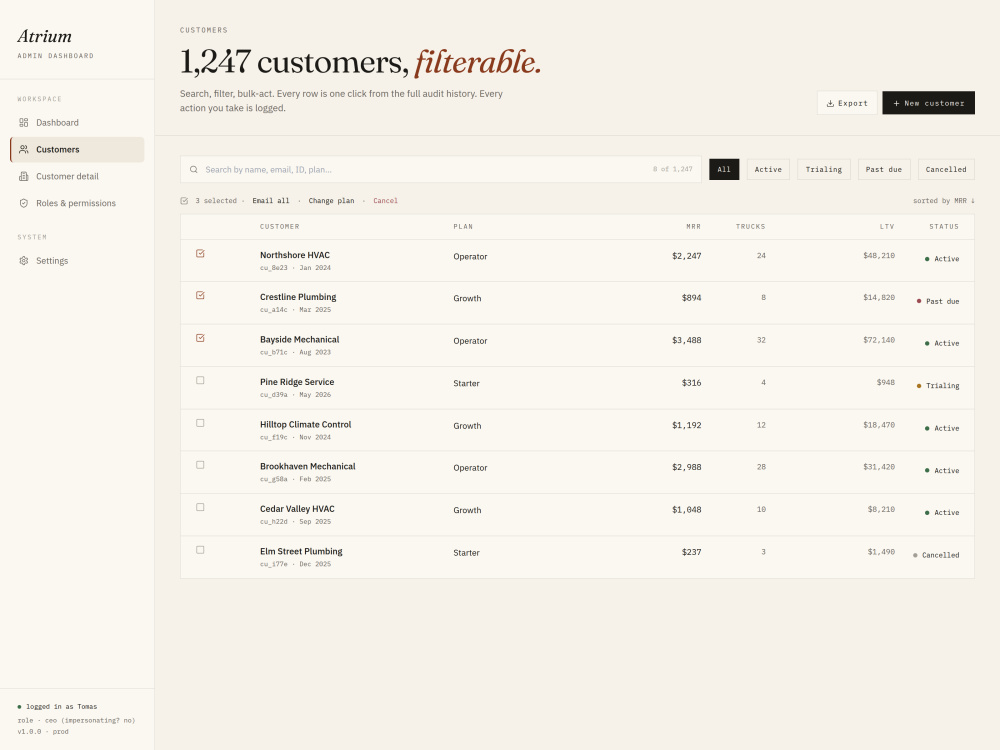1000x750 pixels.
Task: Click the Cancelled status of Elm Street
Action: click(936, 555)
